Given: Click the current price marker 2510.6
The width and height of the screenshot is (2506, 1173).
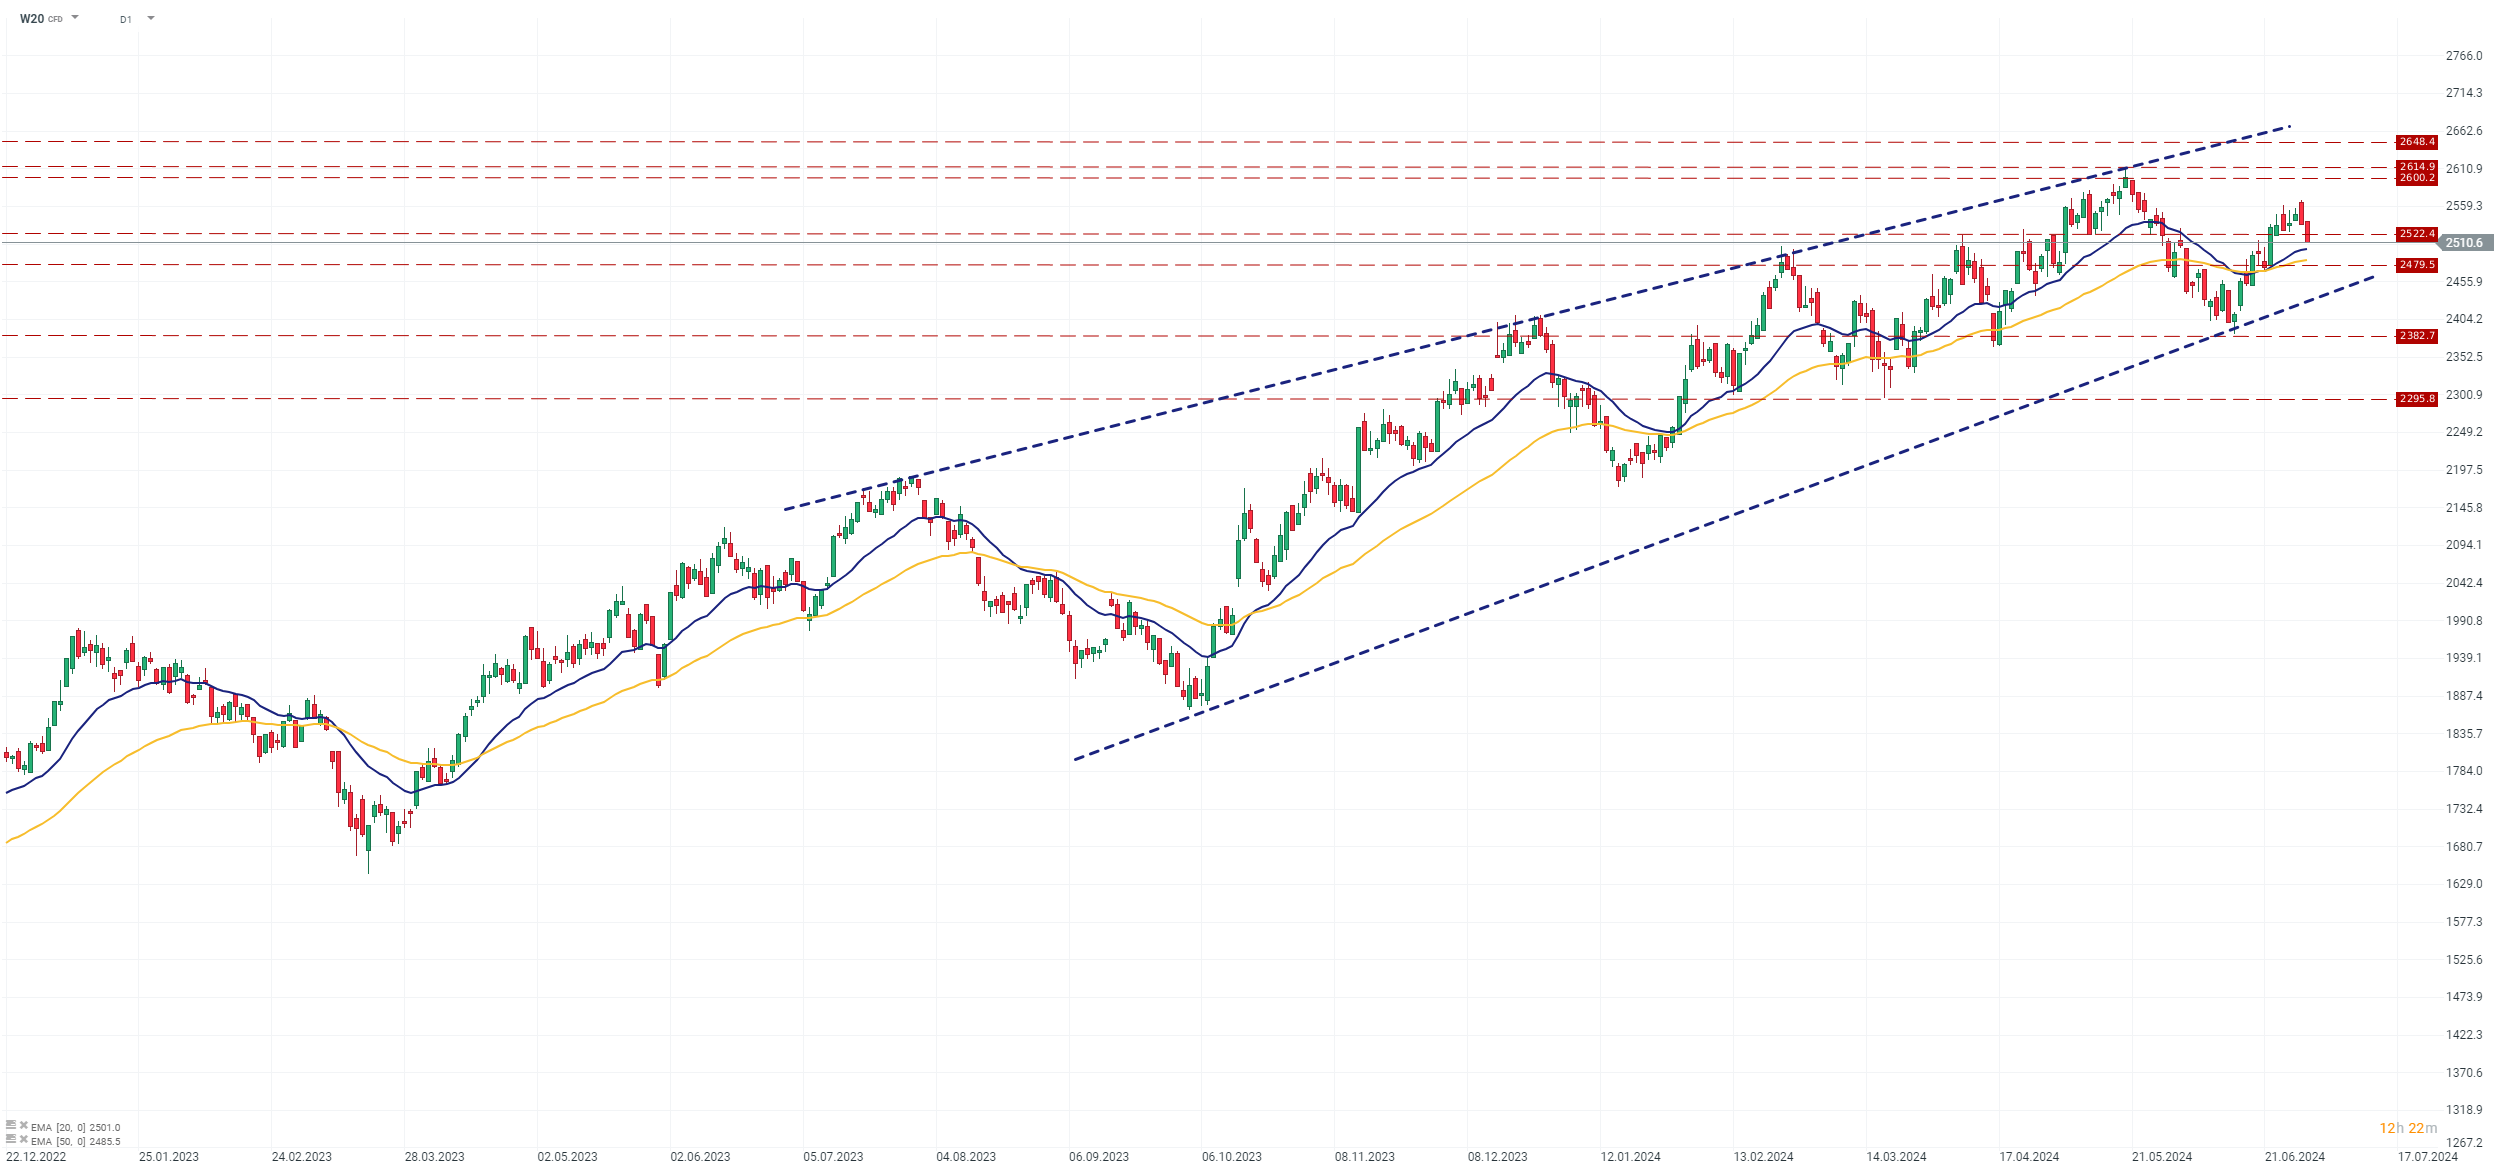Looking at the screenshot, I should click(x=2464, y=243).
